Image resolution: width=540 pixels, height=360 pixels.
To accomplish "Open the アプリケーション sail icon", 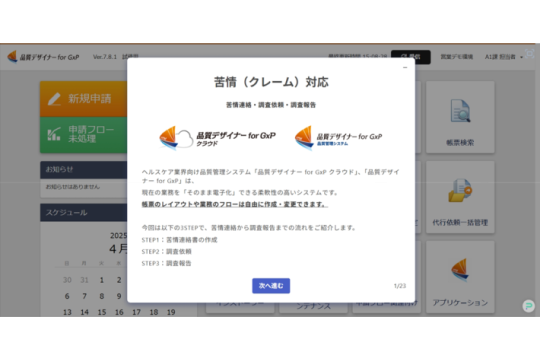I will tap(460, 270).
